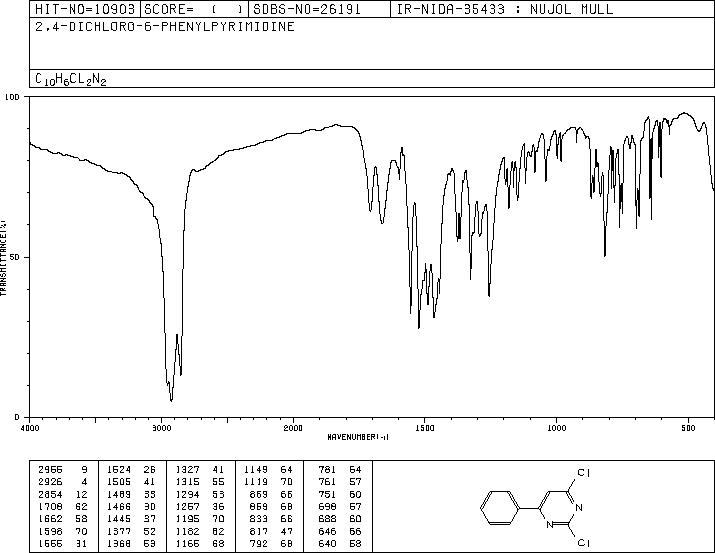Click the 3000 tick label on the x-axis
The height and width of the screenshot is (553, 715).
(161, 428)
